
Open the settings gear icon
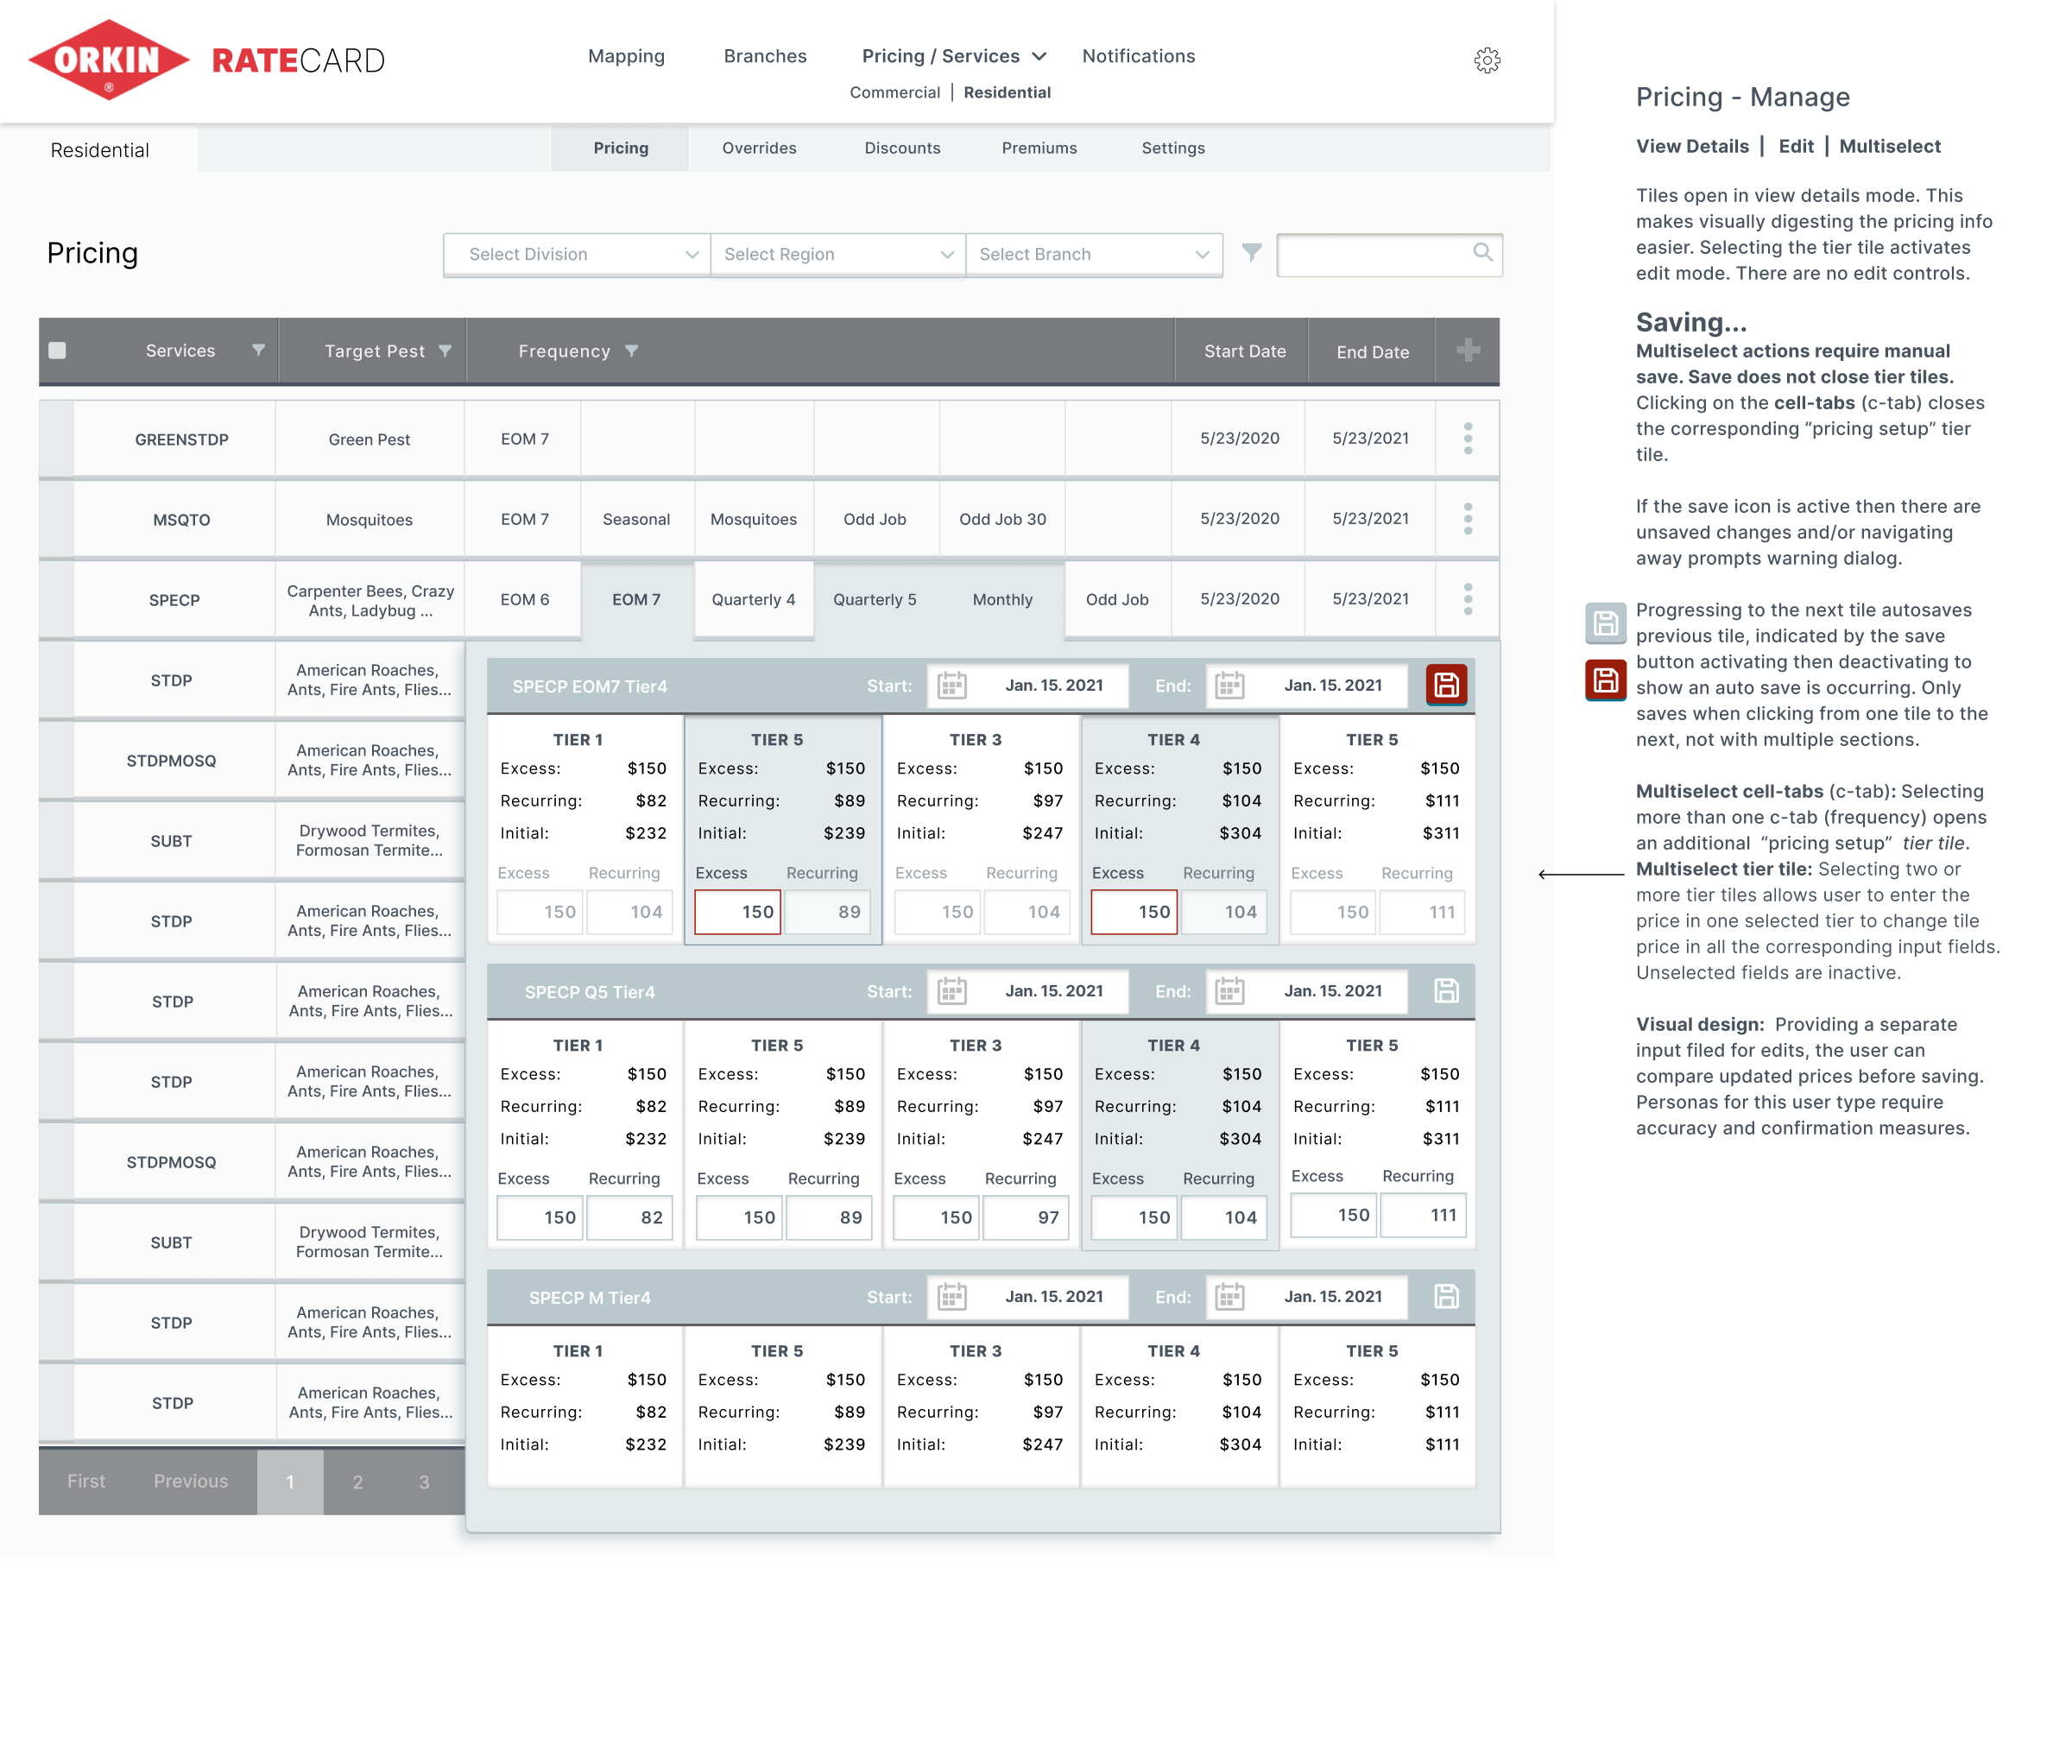[1487, 60]
